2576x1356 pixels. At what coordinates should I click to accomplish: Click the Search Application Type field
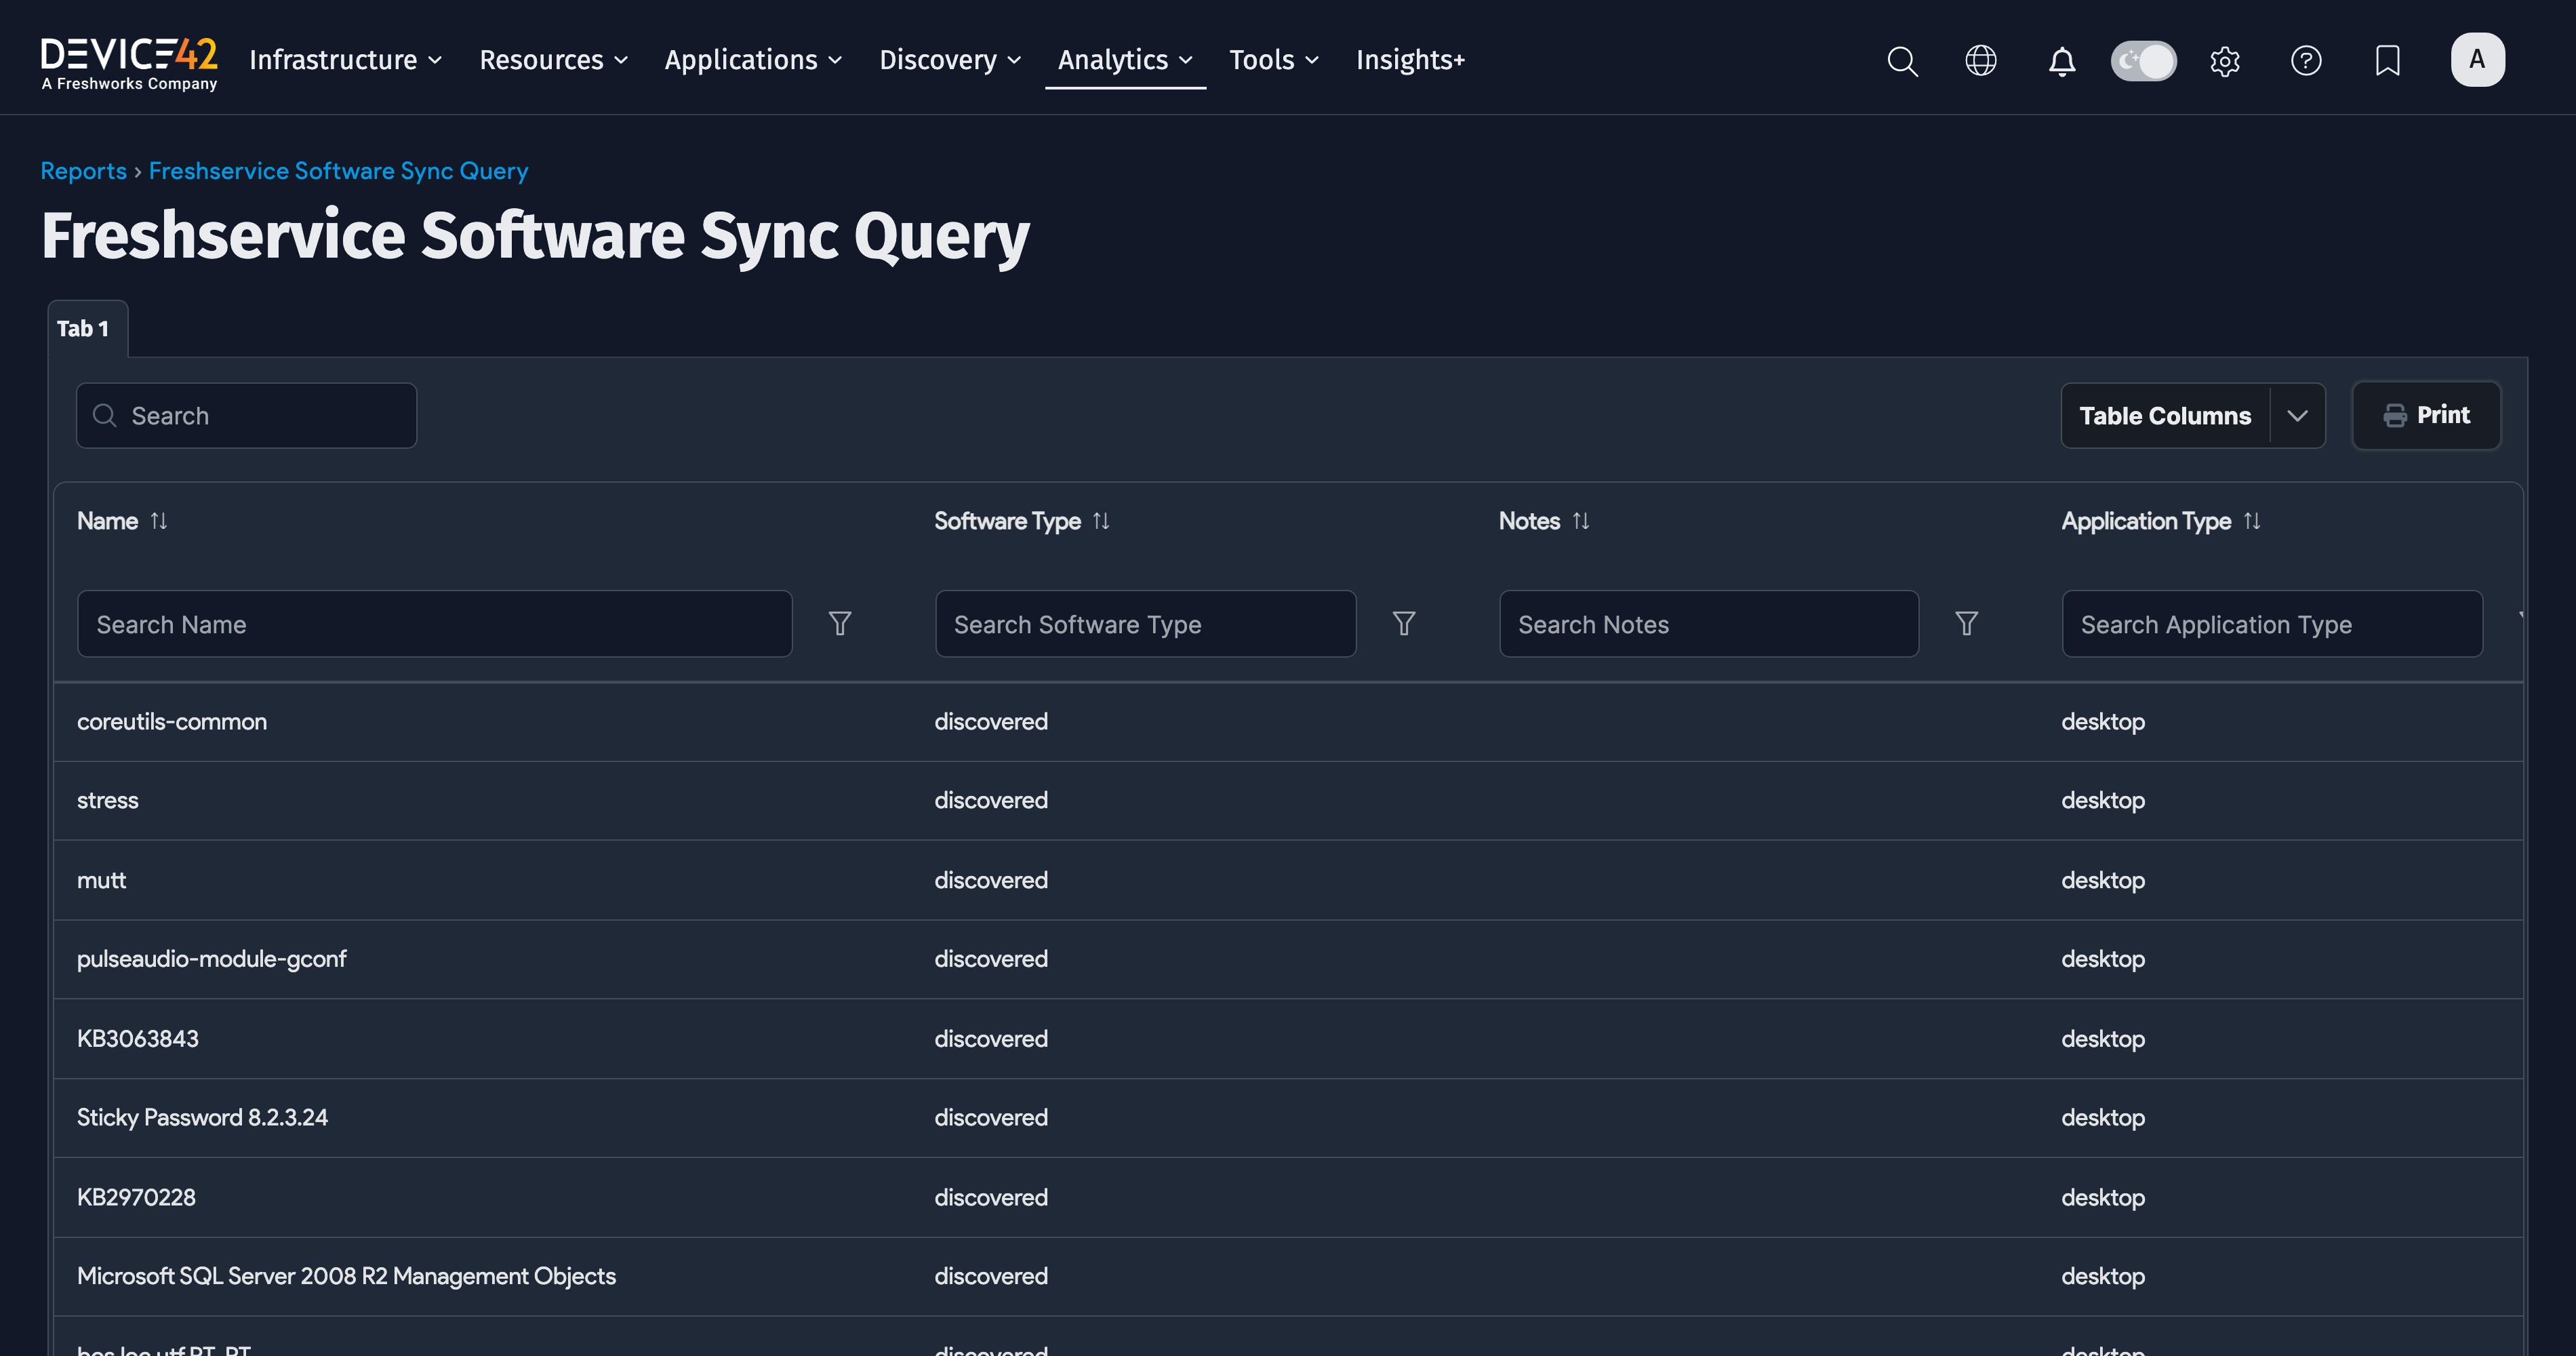[2272, 624]
